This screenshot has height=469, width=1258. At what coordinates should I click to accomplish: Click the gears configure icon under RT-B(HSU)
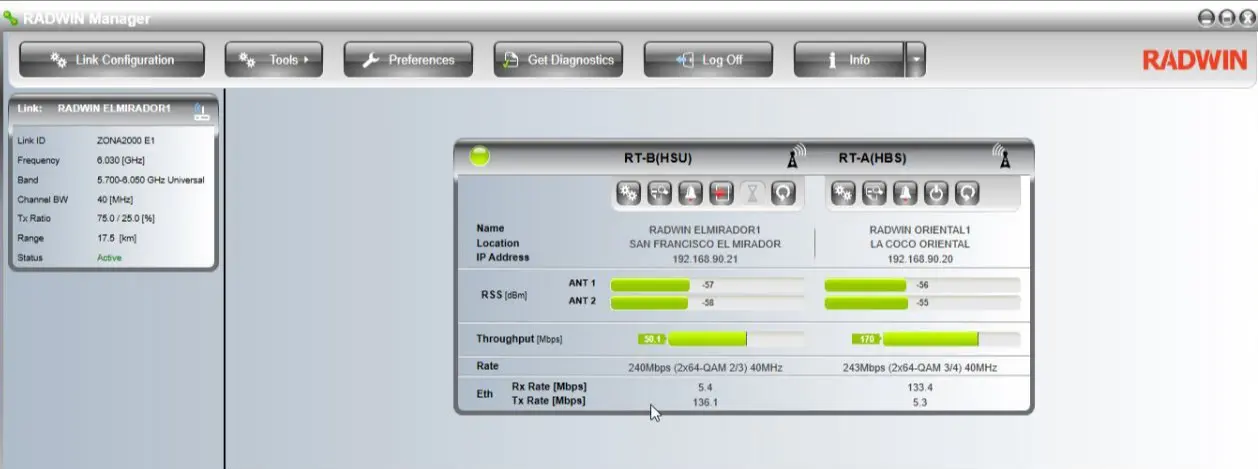coord(628,192)
